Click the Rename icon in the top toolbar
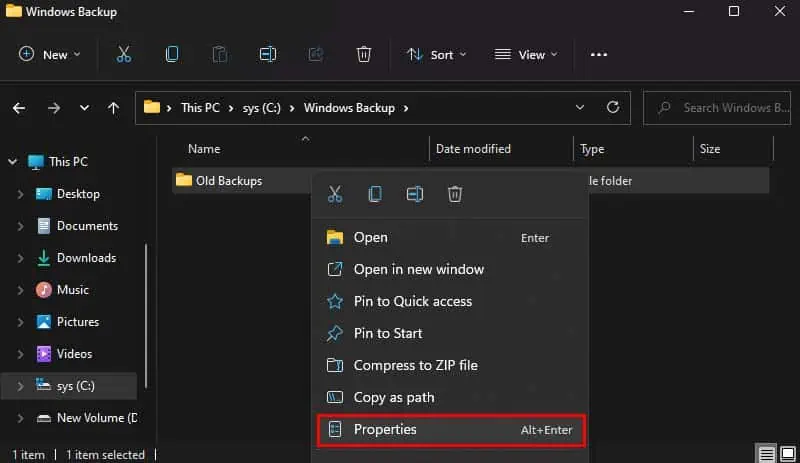The image size is (800, 463). (x=268, y=54)
